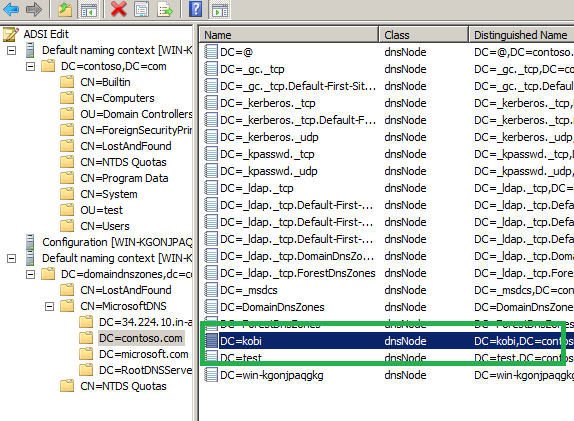Select the DC=_kerberos._udp row

pos(389,137)
